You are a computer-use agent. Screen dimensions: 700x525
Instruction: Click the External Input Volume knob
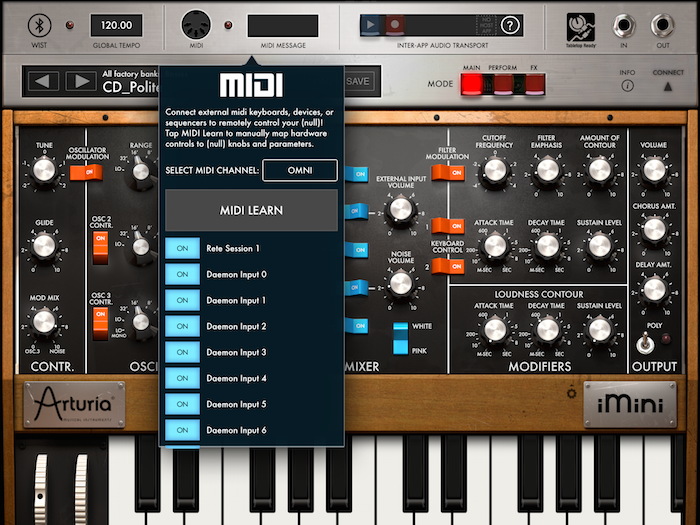coord(400,210)
